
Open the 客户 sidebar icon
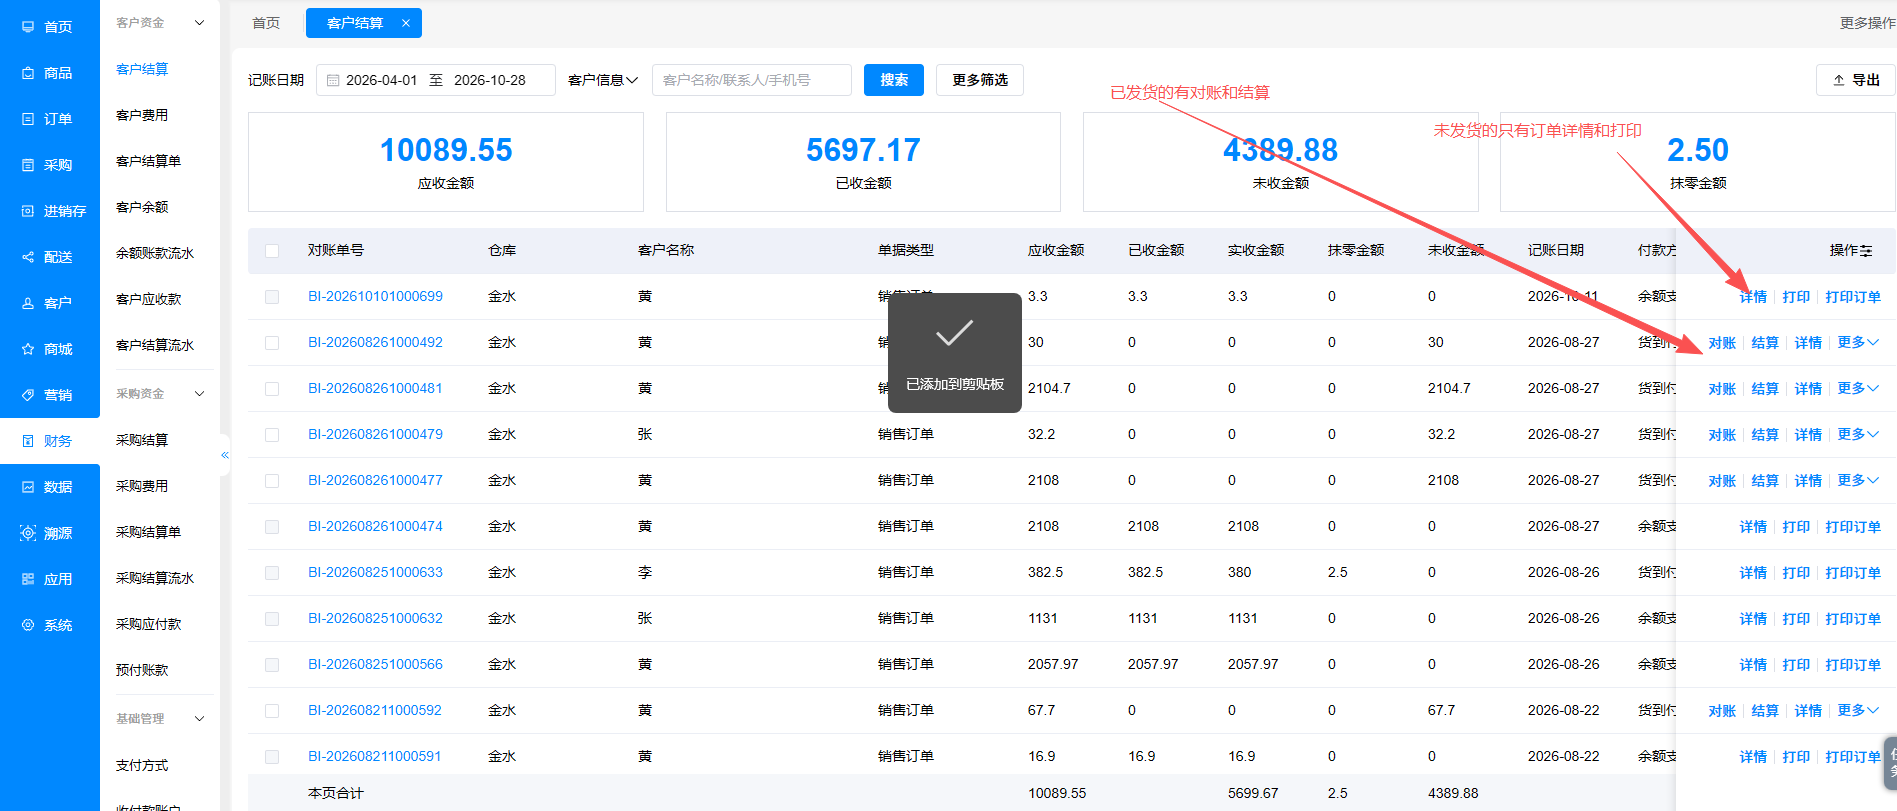pyautogui.click(x=28, y=303)
